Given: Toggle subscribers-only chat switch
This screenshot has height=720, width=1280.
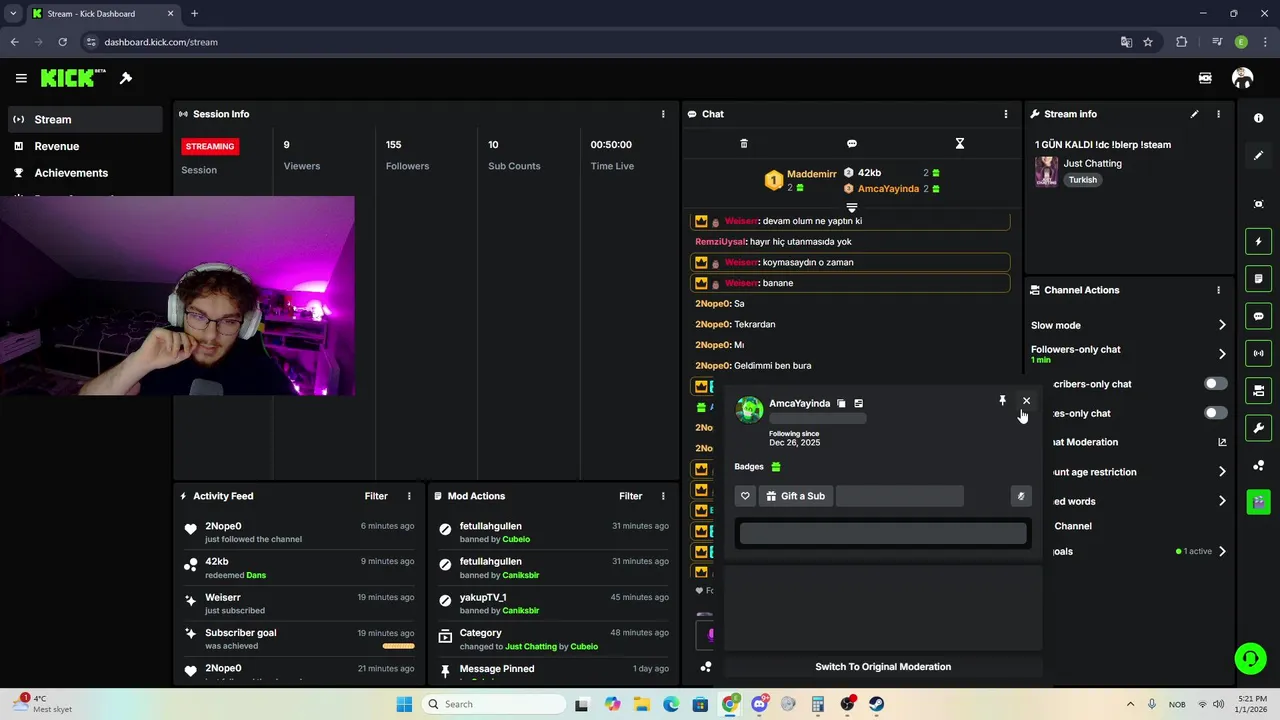Looking at the screenshot, I should (x=1215, y=384).
